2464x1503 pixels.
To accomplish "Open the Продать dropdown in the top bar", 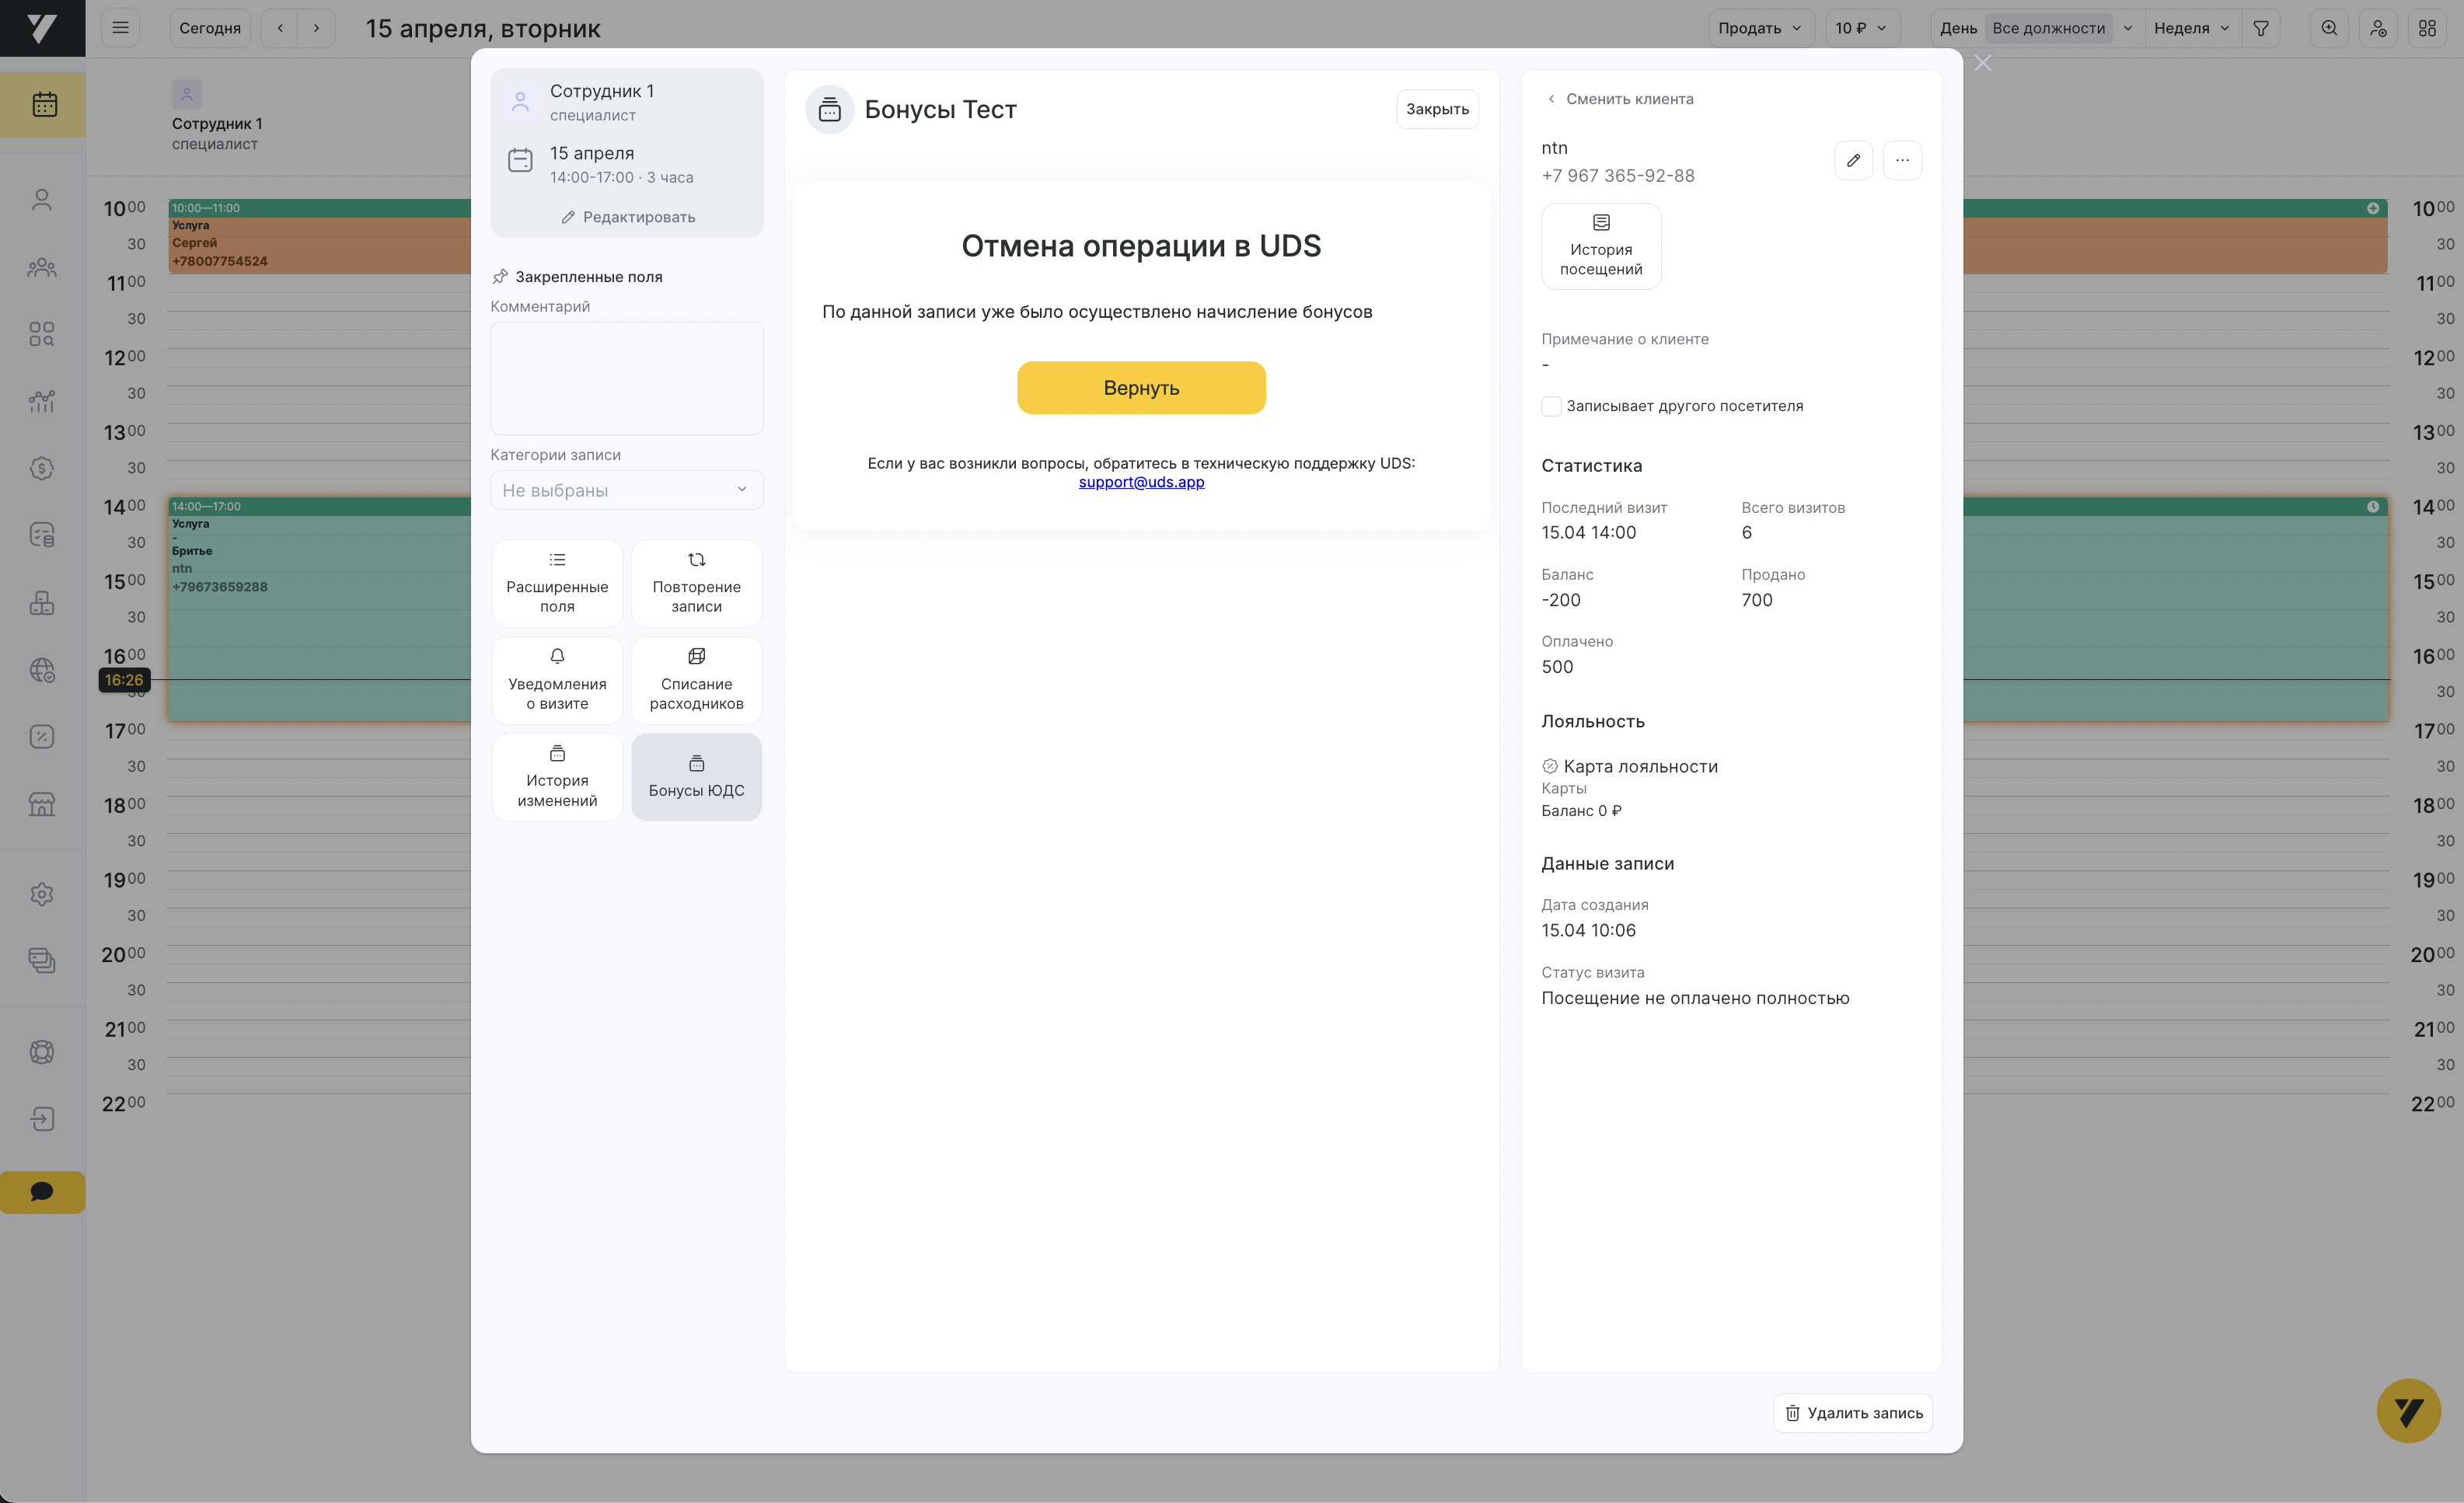I will pyautogui.click(x=1759, y=28).
